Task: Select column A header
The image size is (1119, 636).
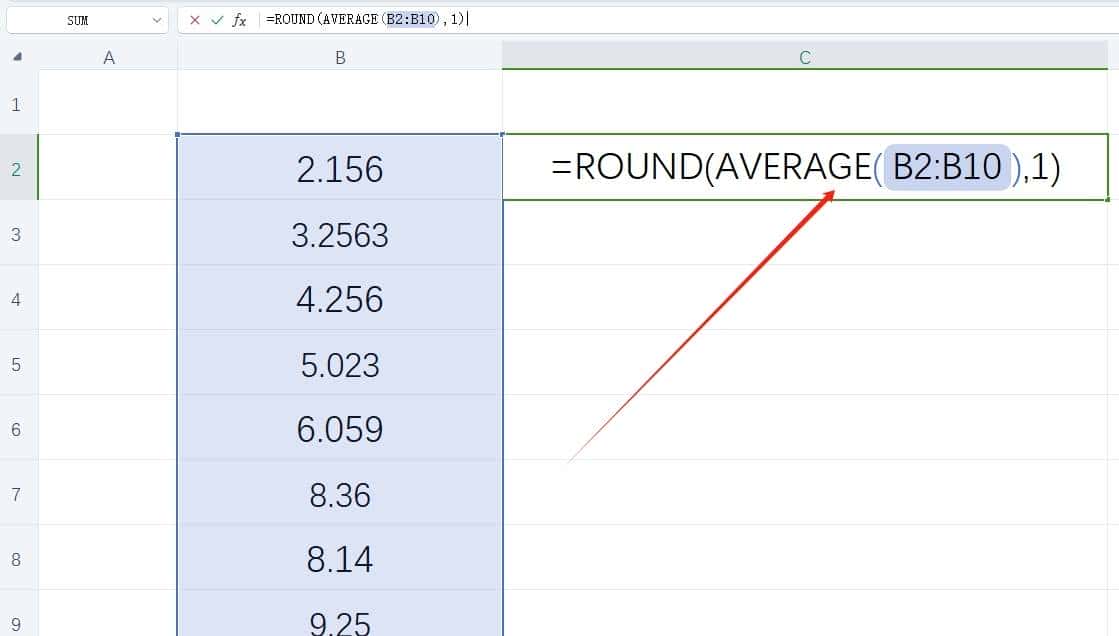Action: pos(109,57)
